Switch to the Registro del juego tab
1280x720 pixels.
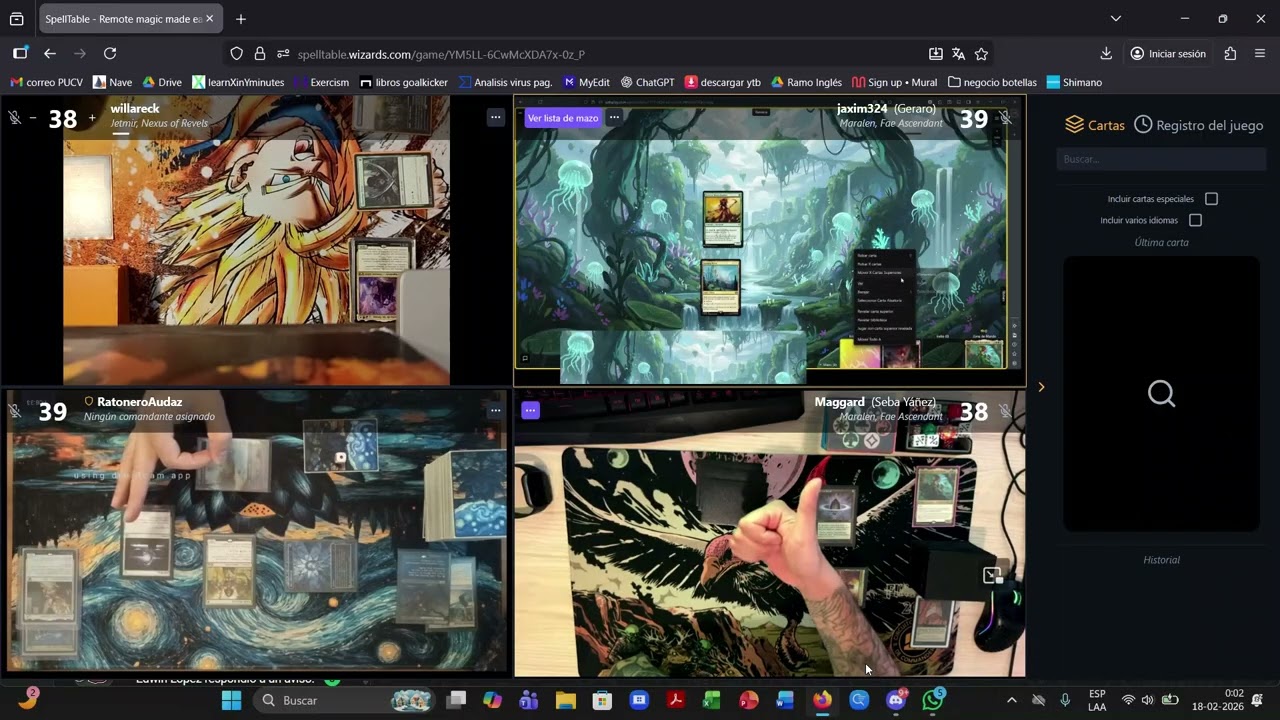[1199, 125]
